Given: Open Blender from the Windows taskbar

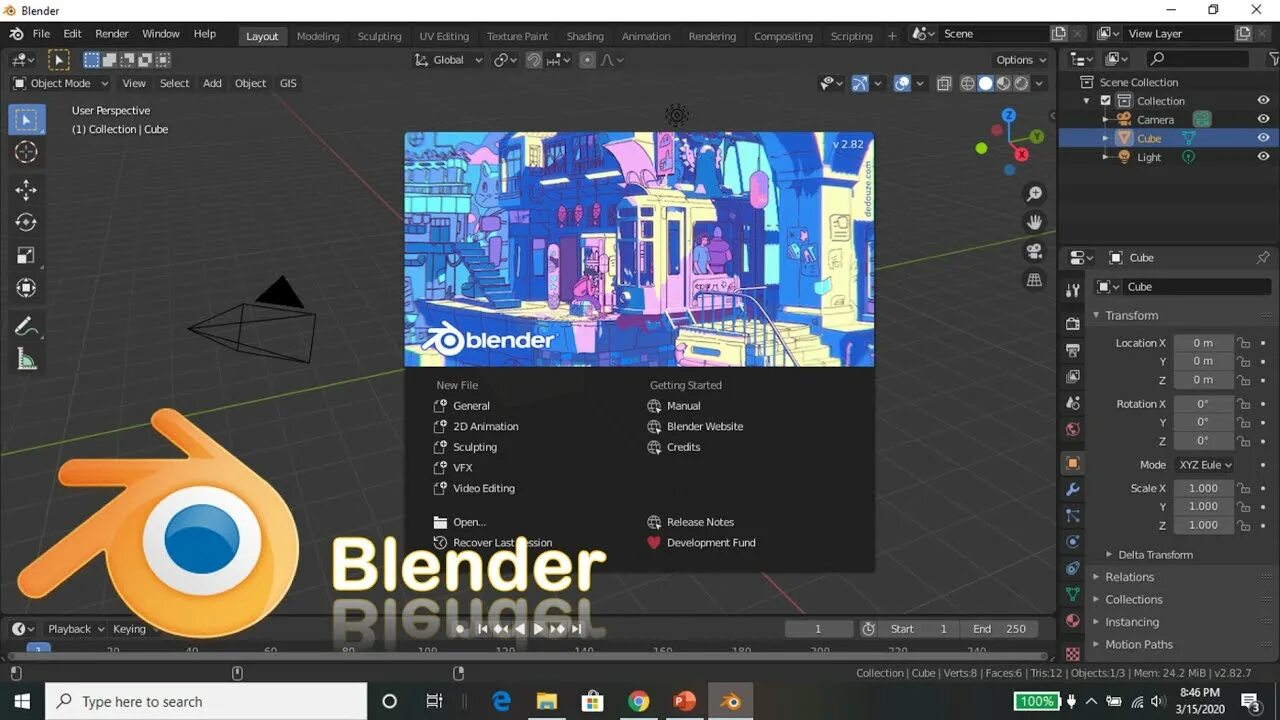Looking at the screenshot, I should [731, 701].
